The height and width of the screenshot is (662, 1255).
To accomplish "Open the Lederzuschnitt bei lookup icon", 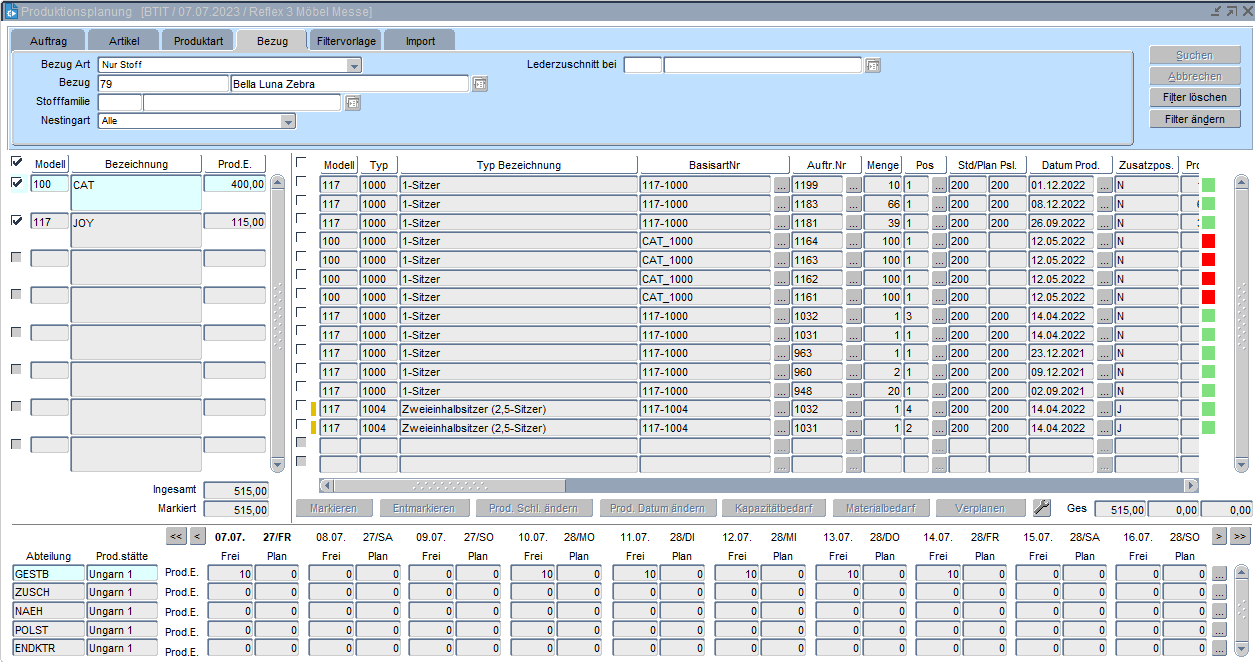I will click(873, 65).
